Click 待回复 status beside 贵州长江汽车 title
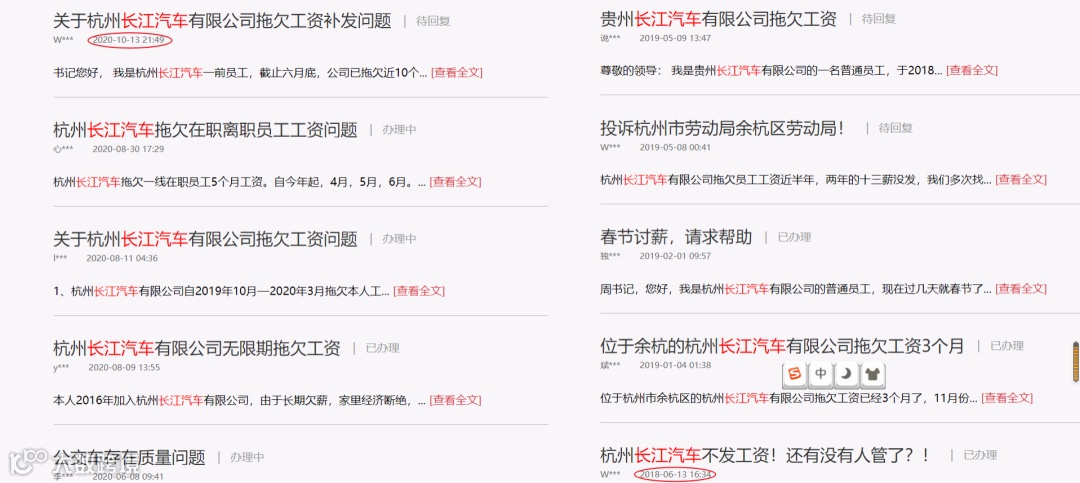The width and height of the screenshot is (1080, 483). pyautogui.click(x=879, y=19)
